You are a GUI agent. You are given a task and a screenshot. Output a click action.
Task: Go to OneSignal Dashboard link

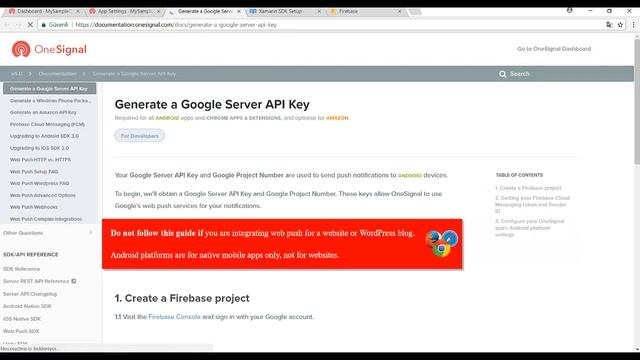[x=554, y=49]
